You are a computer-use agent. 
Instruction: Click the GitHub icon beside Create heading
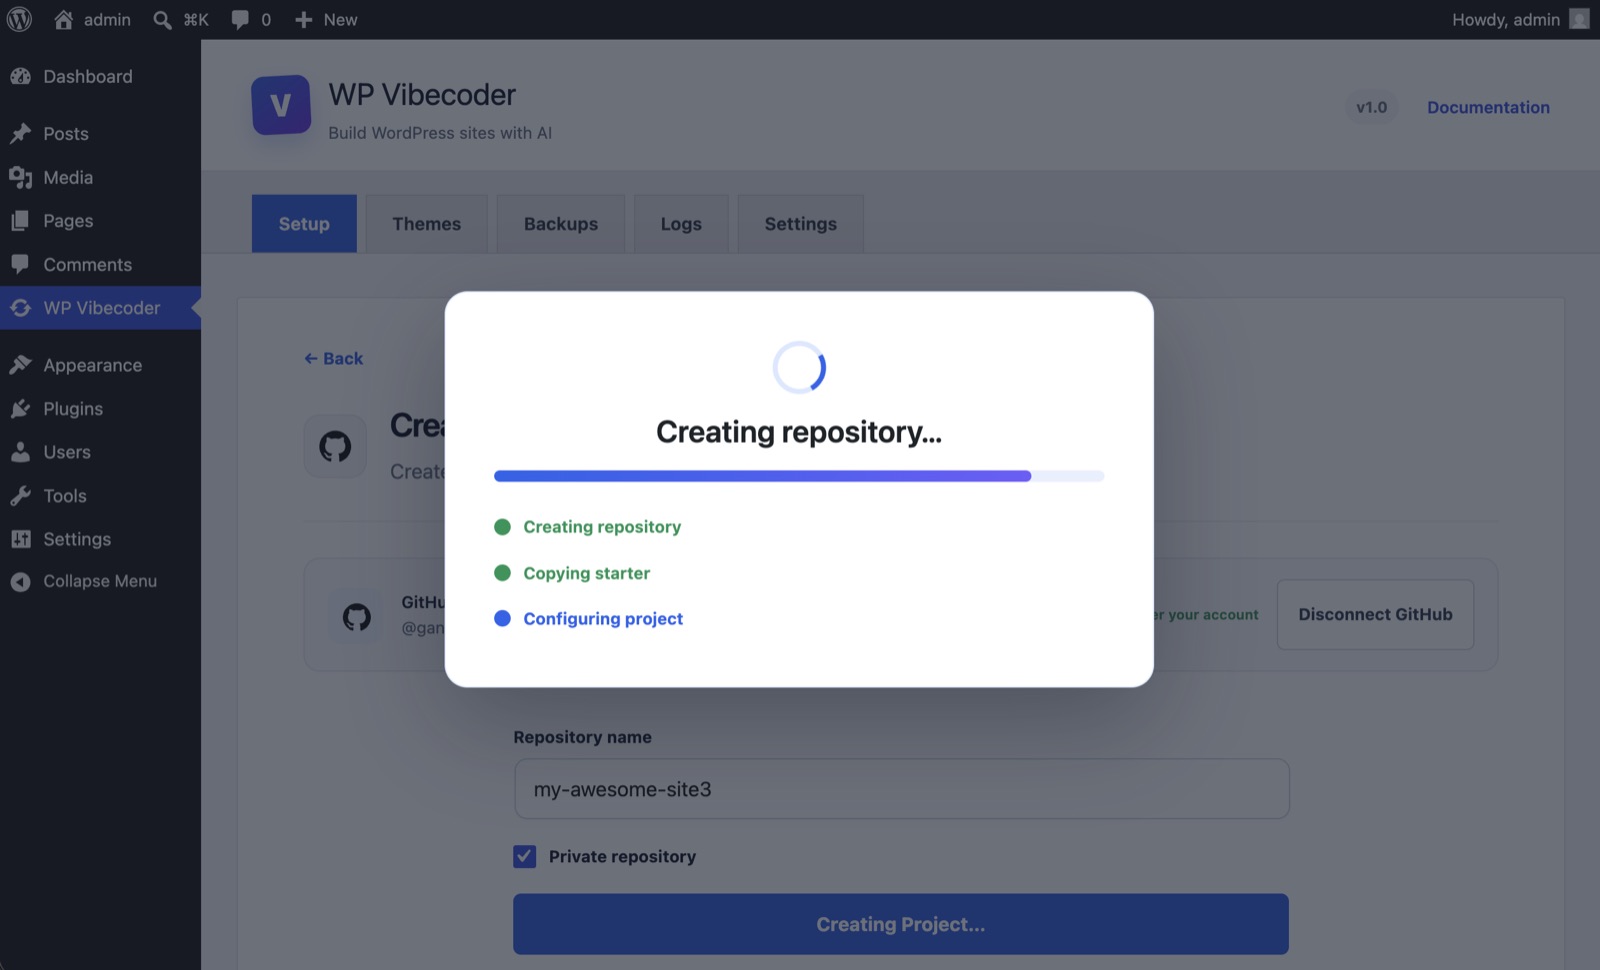pos(335,446)
